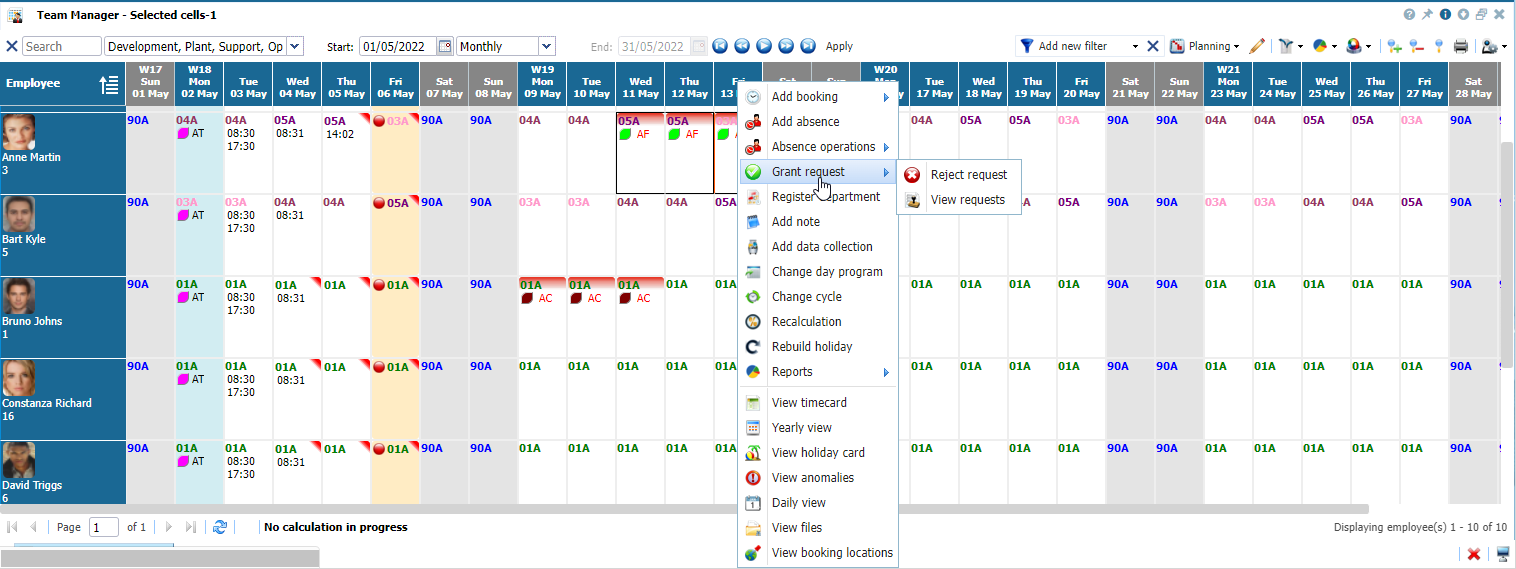Click the pin-with-plus icon in toolbar
This screenshot has height=569, width=1516.
point(1394,46)
